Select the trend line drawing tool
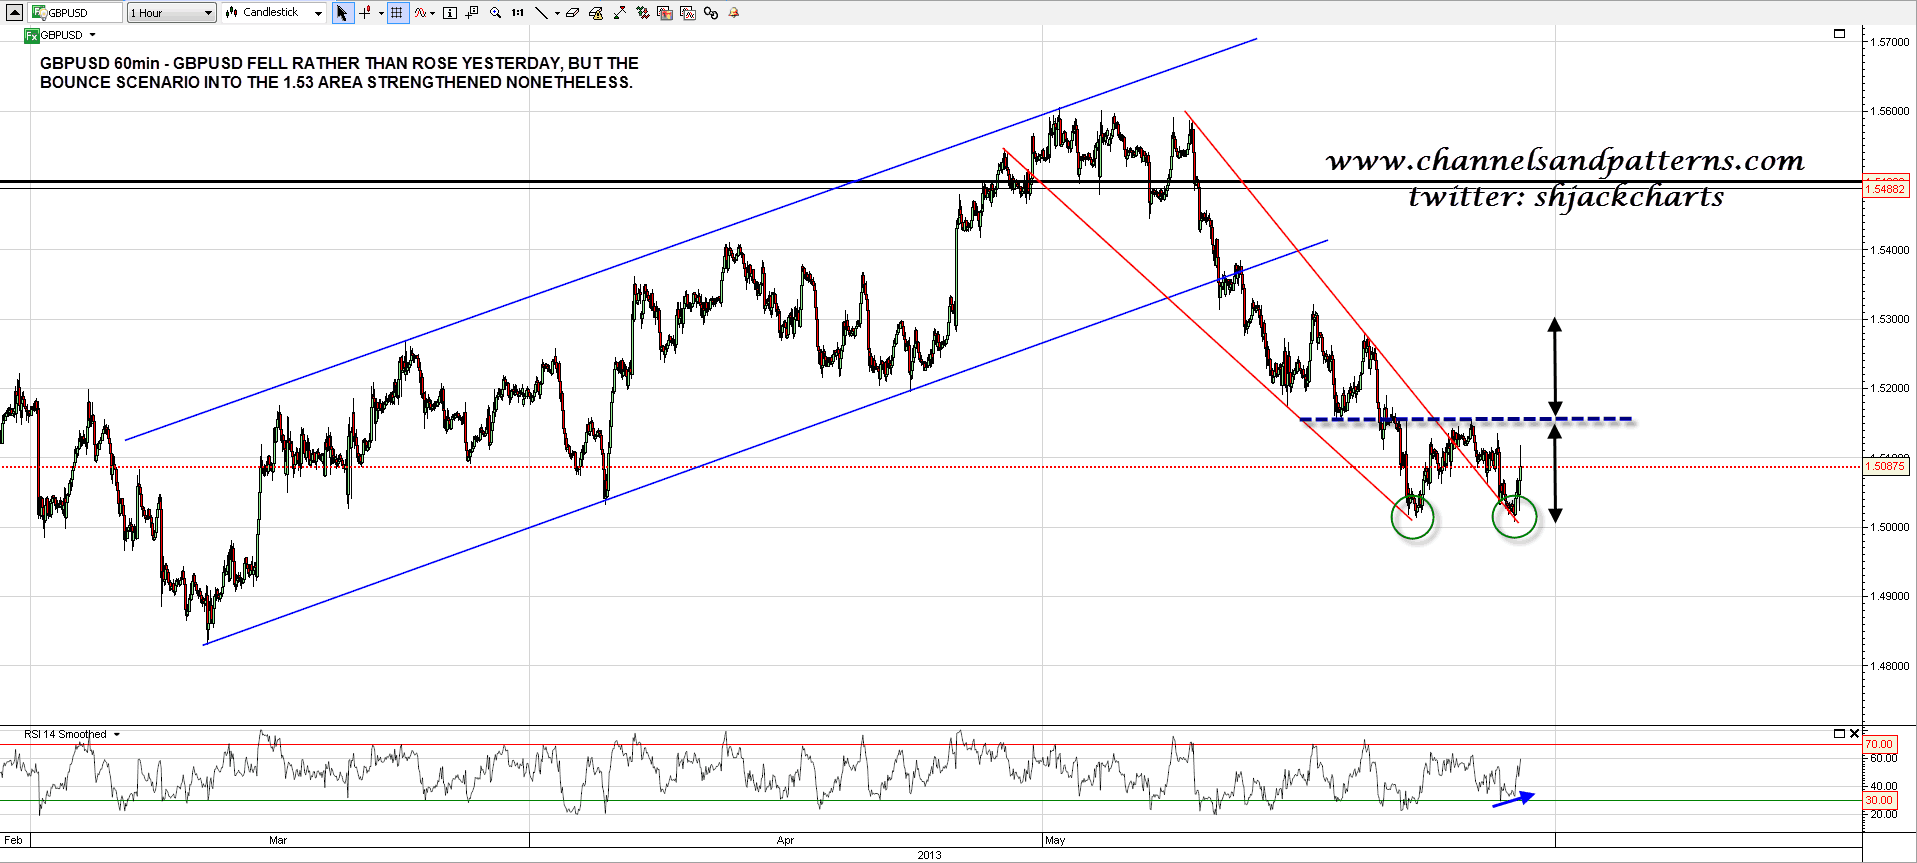1917x863 pixels. coord(541,13)
